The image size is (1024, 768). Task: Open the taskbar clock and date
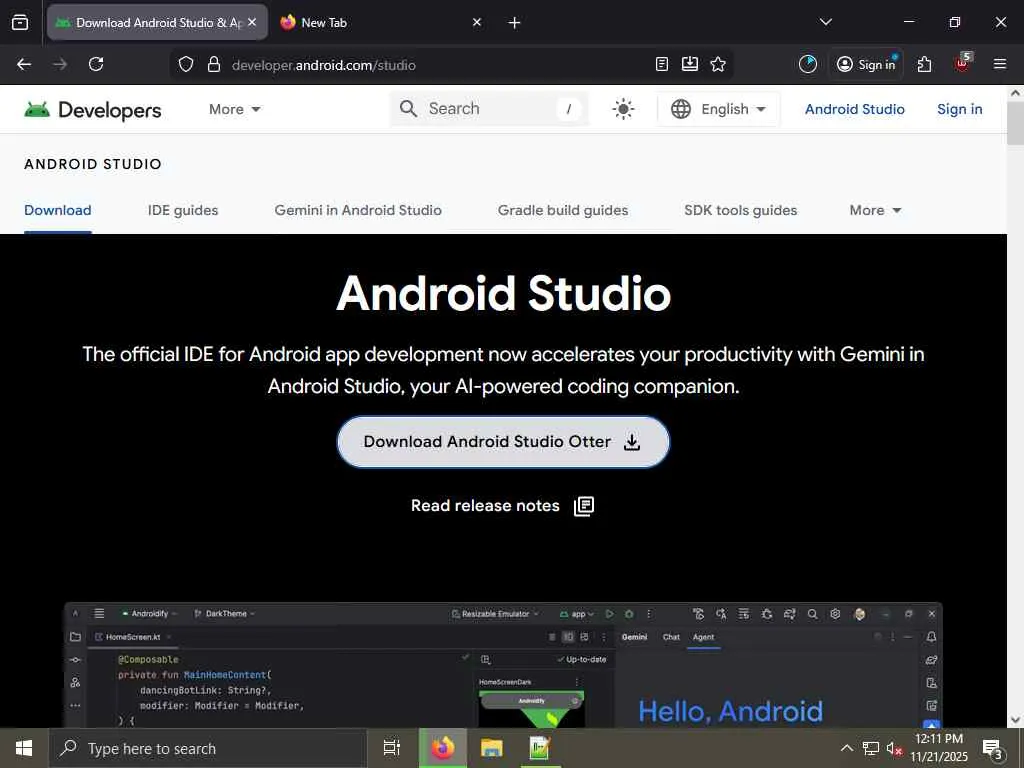939,748
